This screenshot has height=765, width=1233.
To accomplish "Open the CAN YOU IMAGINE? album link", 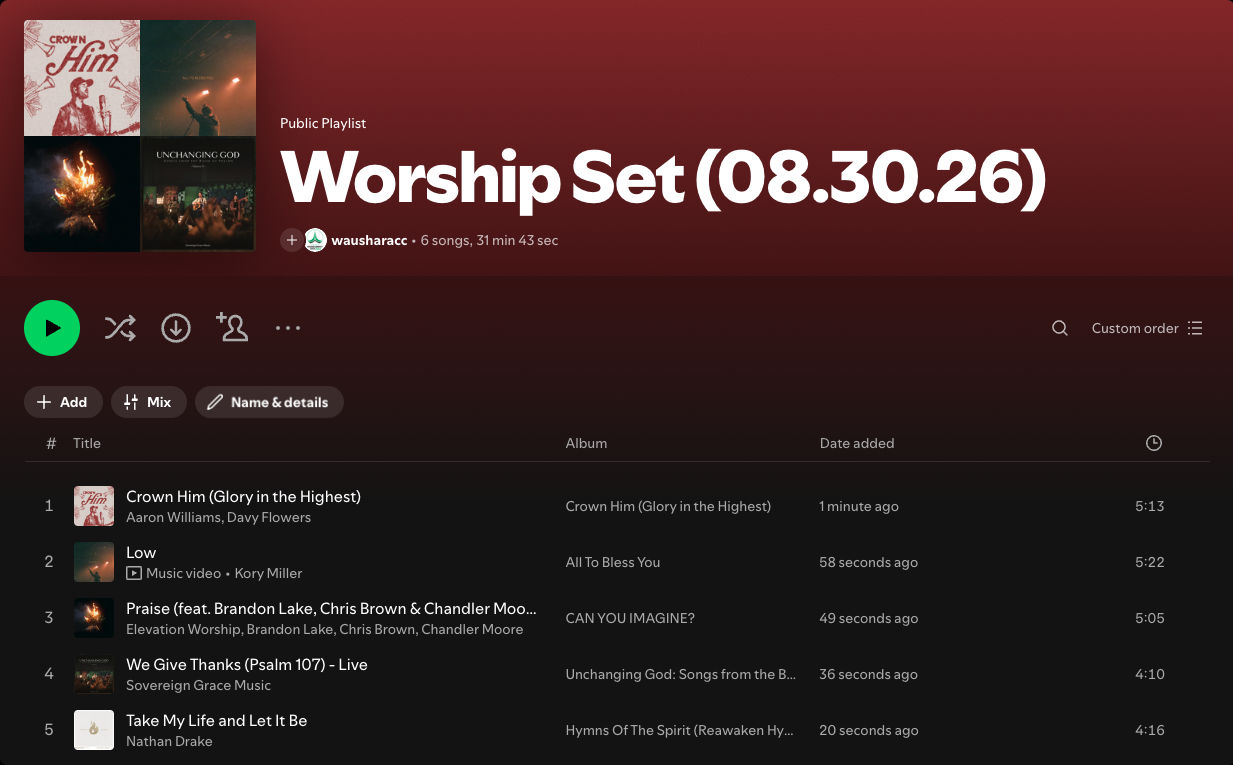I will coord(630,618).
